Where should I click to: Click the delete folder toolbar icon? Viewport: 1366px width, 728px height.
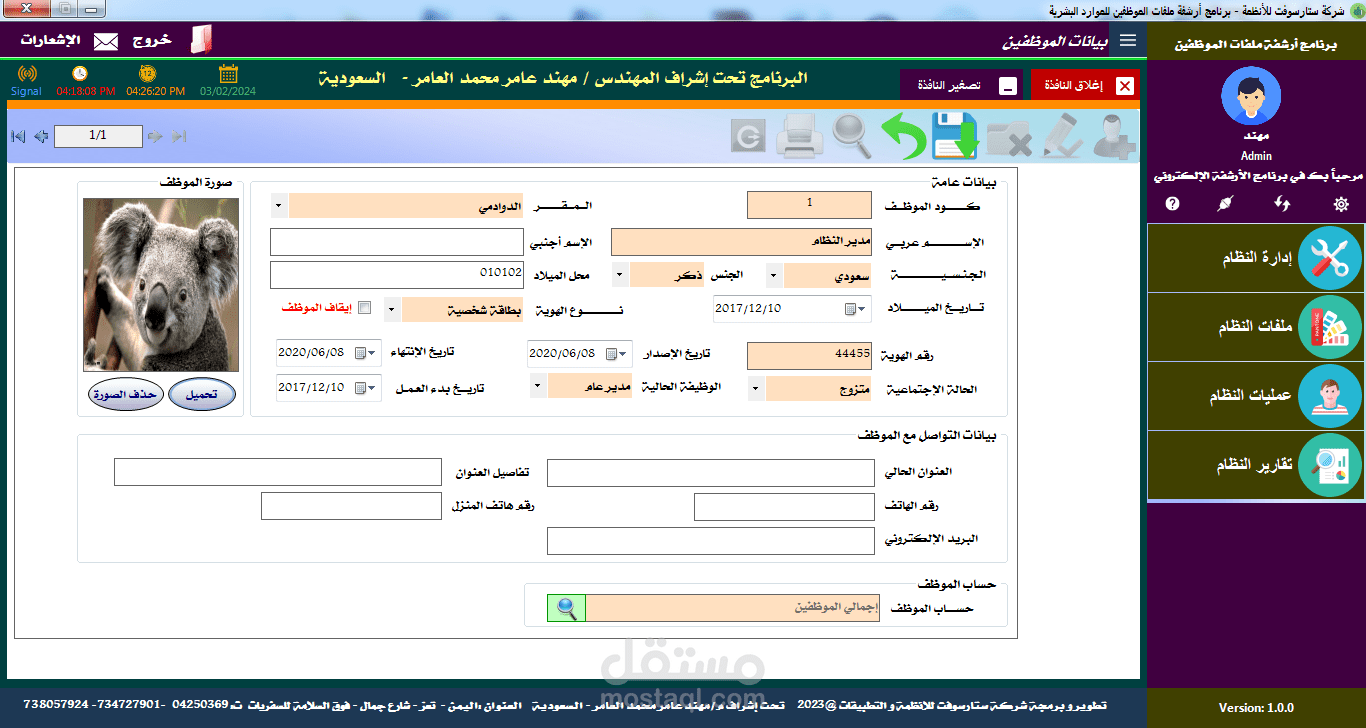[x=1009, y=138]
